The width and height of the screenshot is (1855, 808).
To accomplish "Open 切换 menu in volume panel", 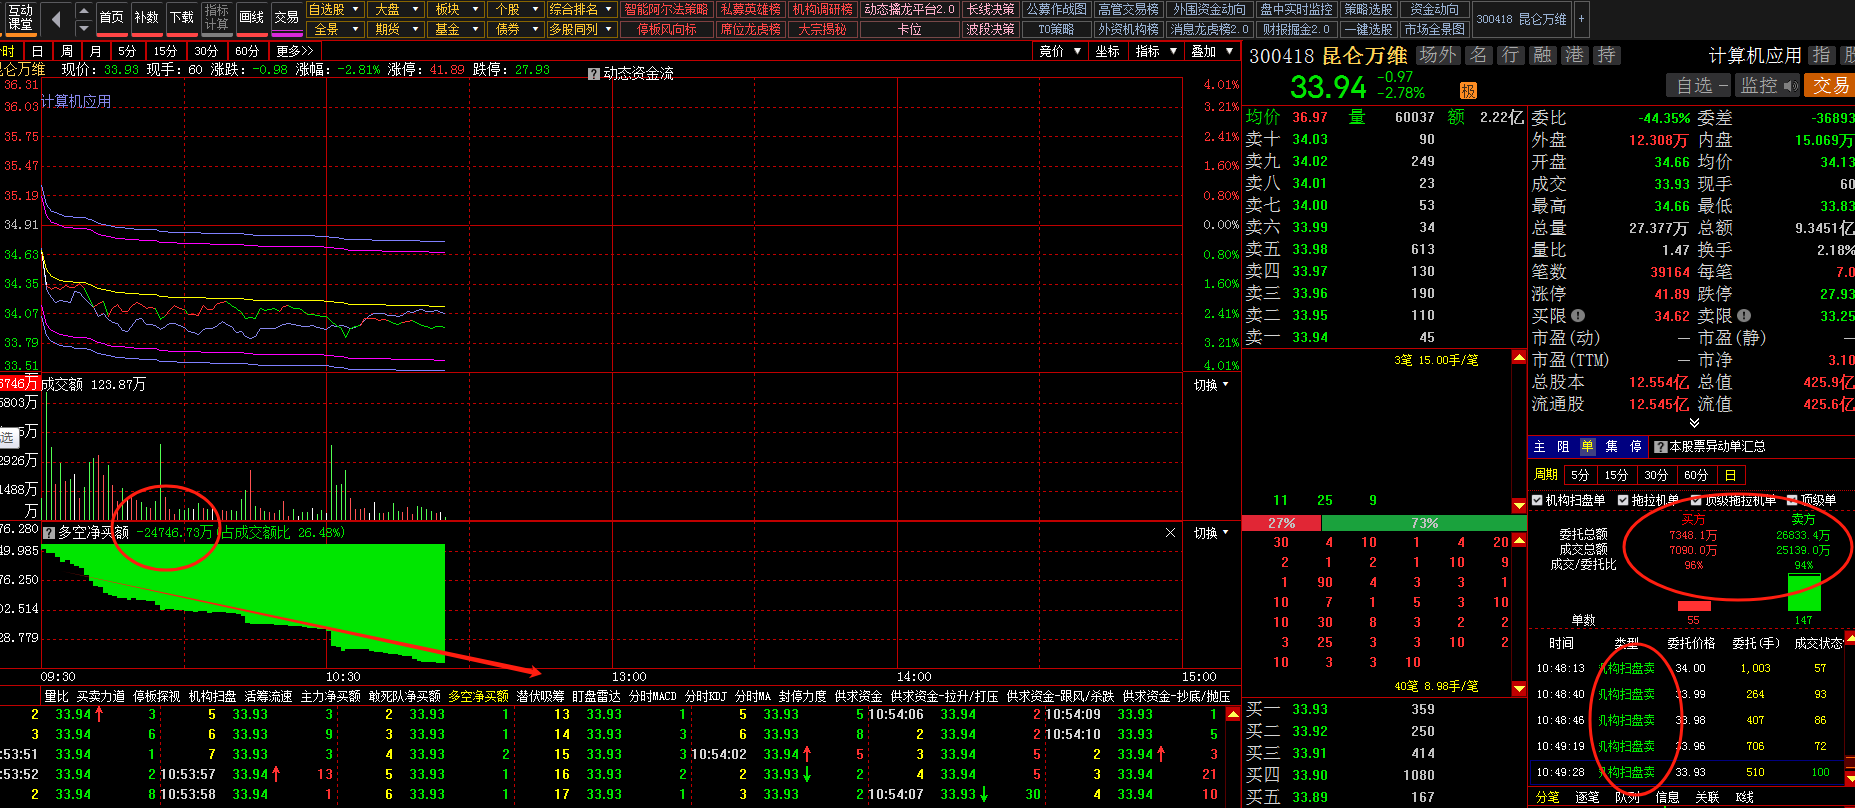I will point(1211,385).
